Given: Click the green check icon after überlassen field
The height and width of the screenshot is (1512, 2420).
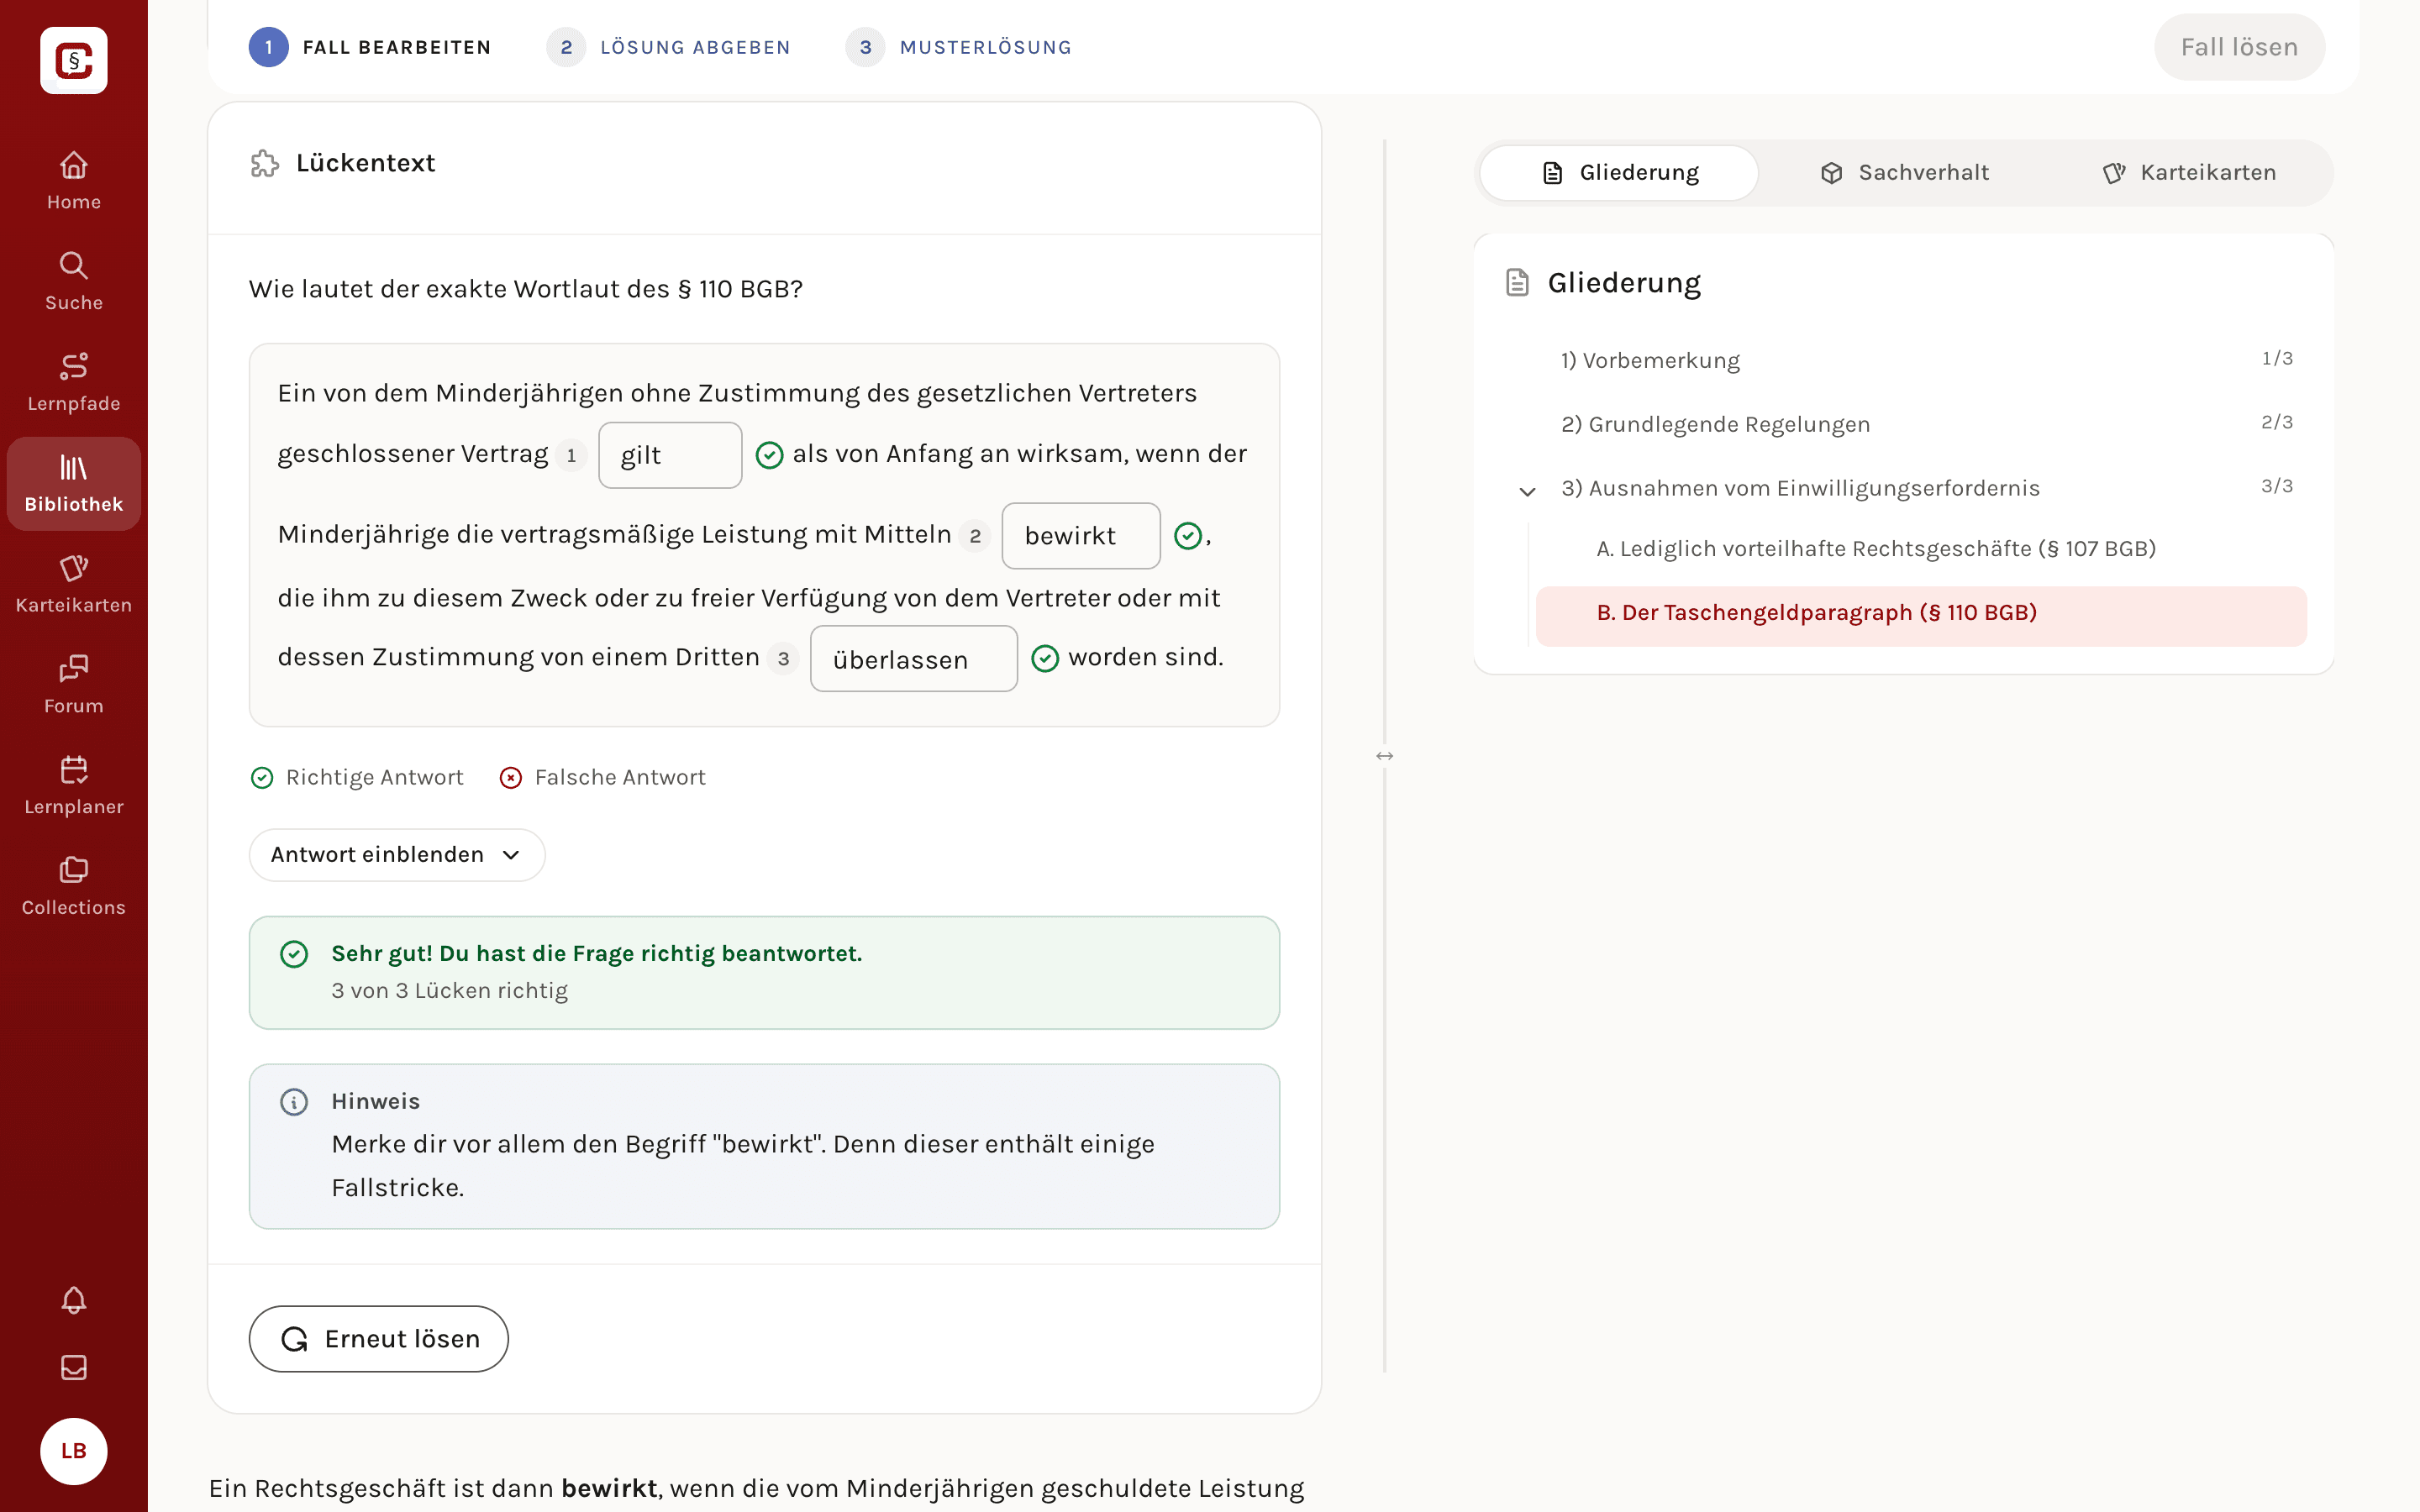Looking at the screenshot, I should [1045, 658].
